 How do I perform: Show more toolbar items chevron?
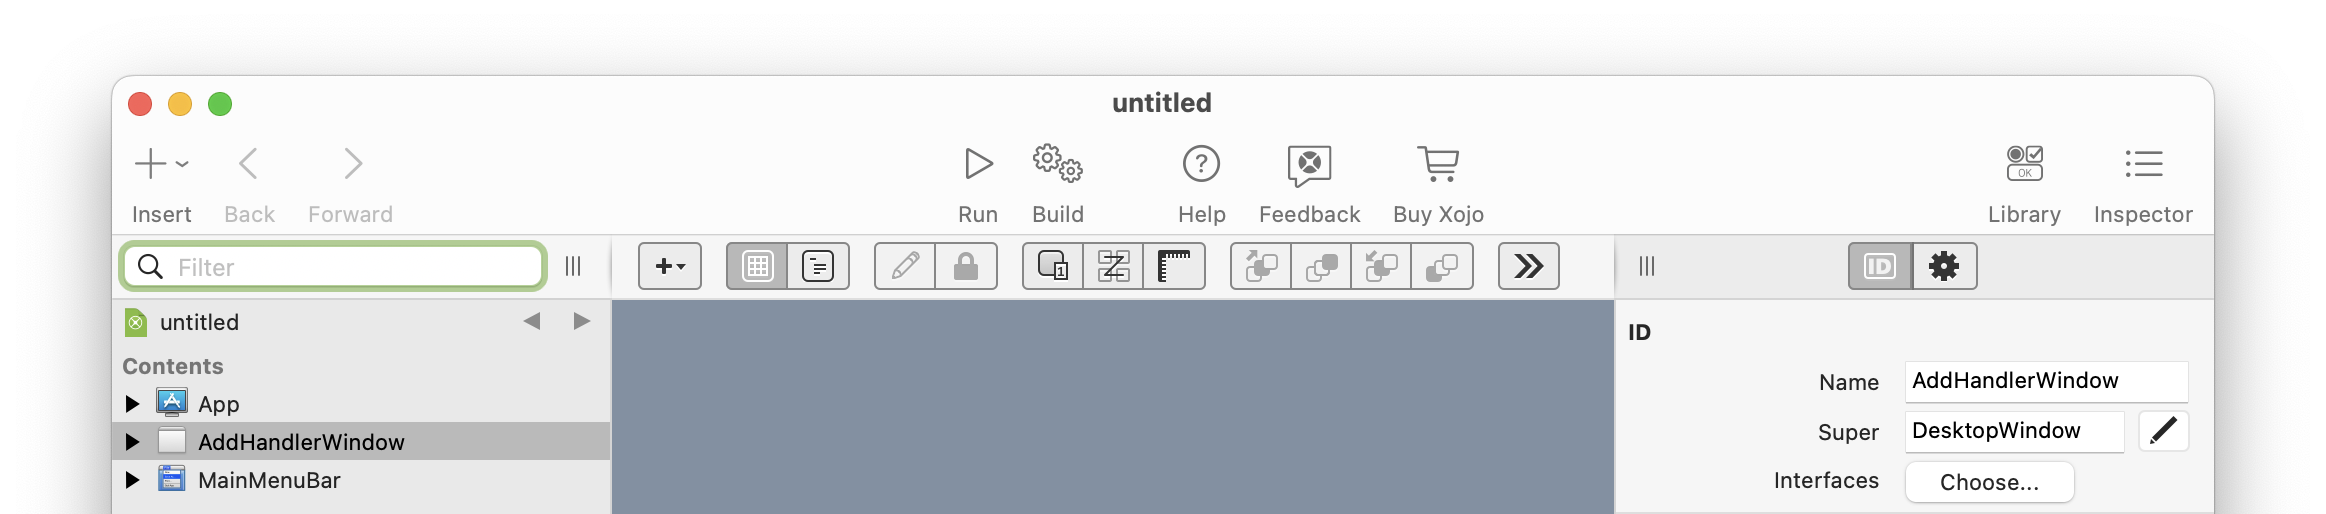(1528, 266)
